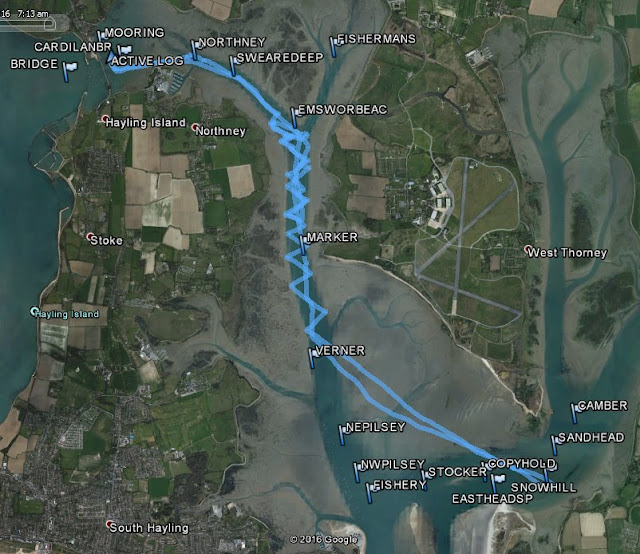Screen dimensions: 640x554
Task: Click the South Hayling place marker
Action: coord(109,524)
